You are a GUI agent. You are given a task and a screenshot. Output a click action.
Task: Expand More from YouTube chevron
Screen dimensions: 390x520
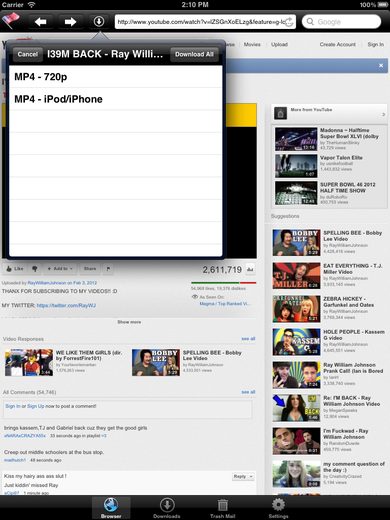(x=383, y=114)
